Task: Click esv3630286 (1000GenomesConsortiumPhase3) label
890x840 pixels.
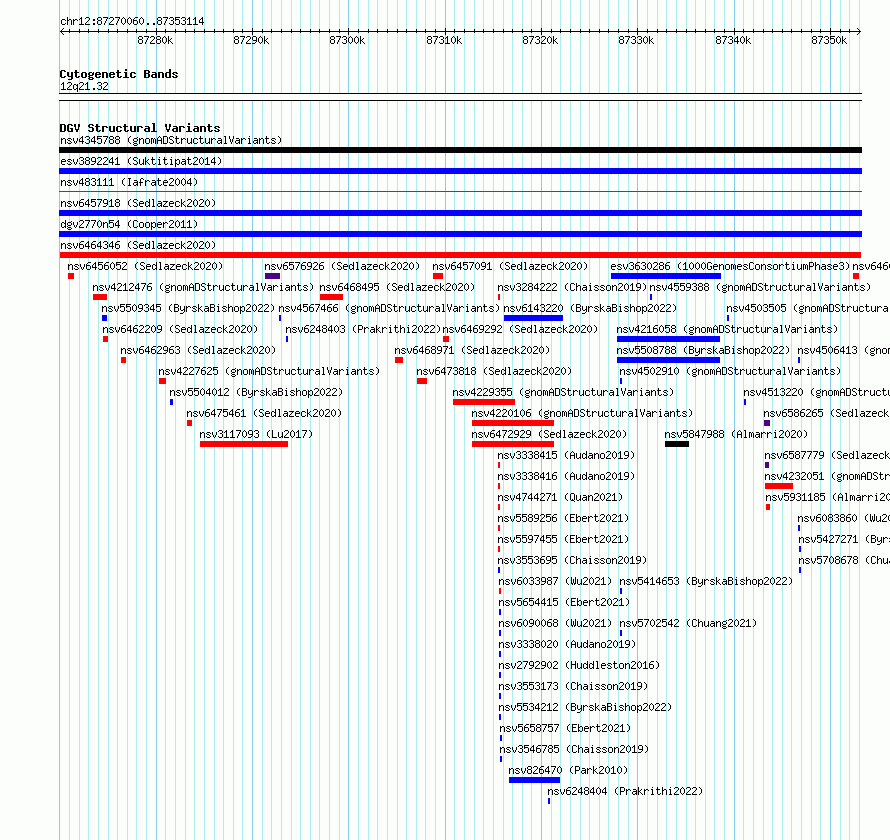Action: (731, 266)
